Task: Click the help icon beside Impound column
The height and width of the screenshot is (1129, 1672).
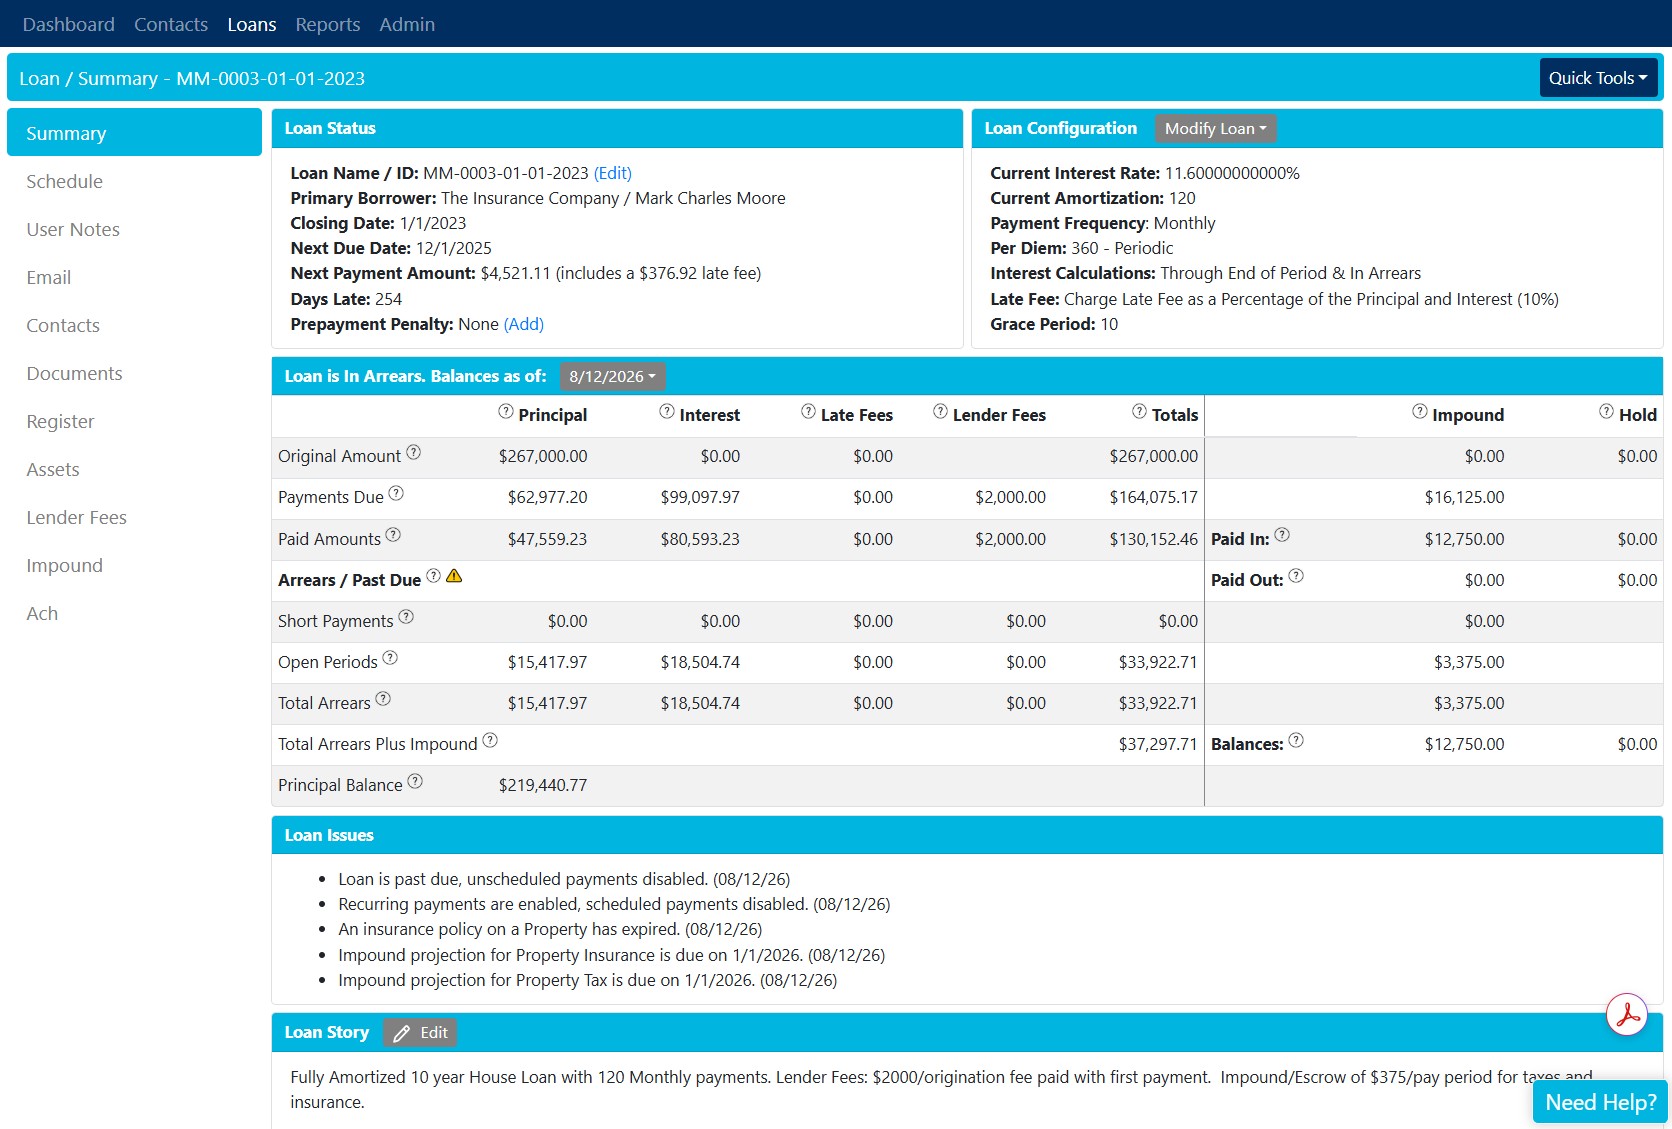Action: 1420,412
